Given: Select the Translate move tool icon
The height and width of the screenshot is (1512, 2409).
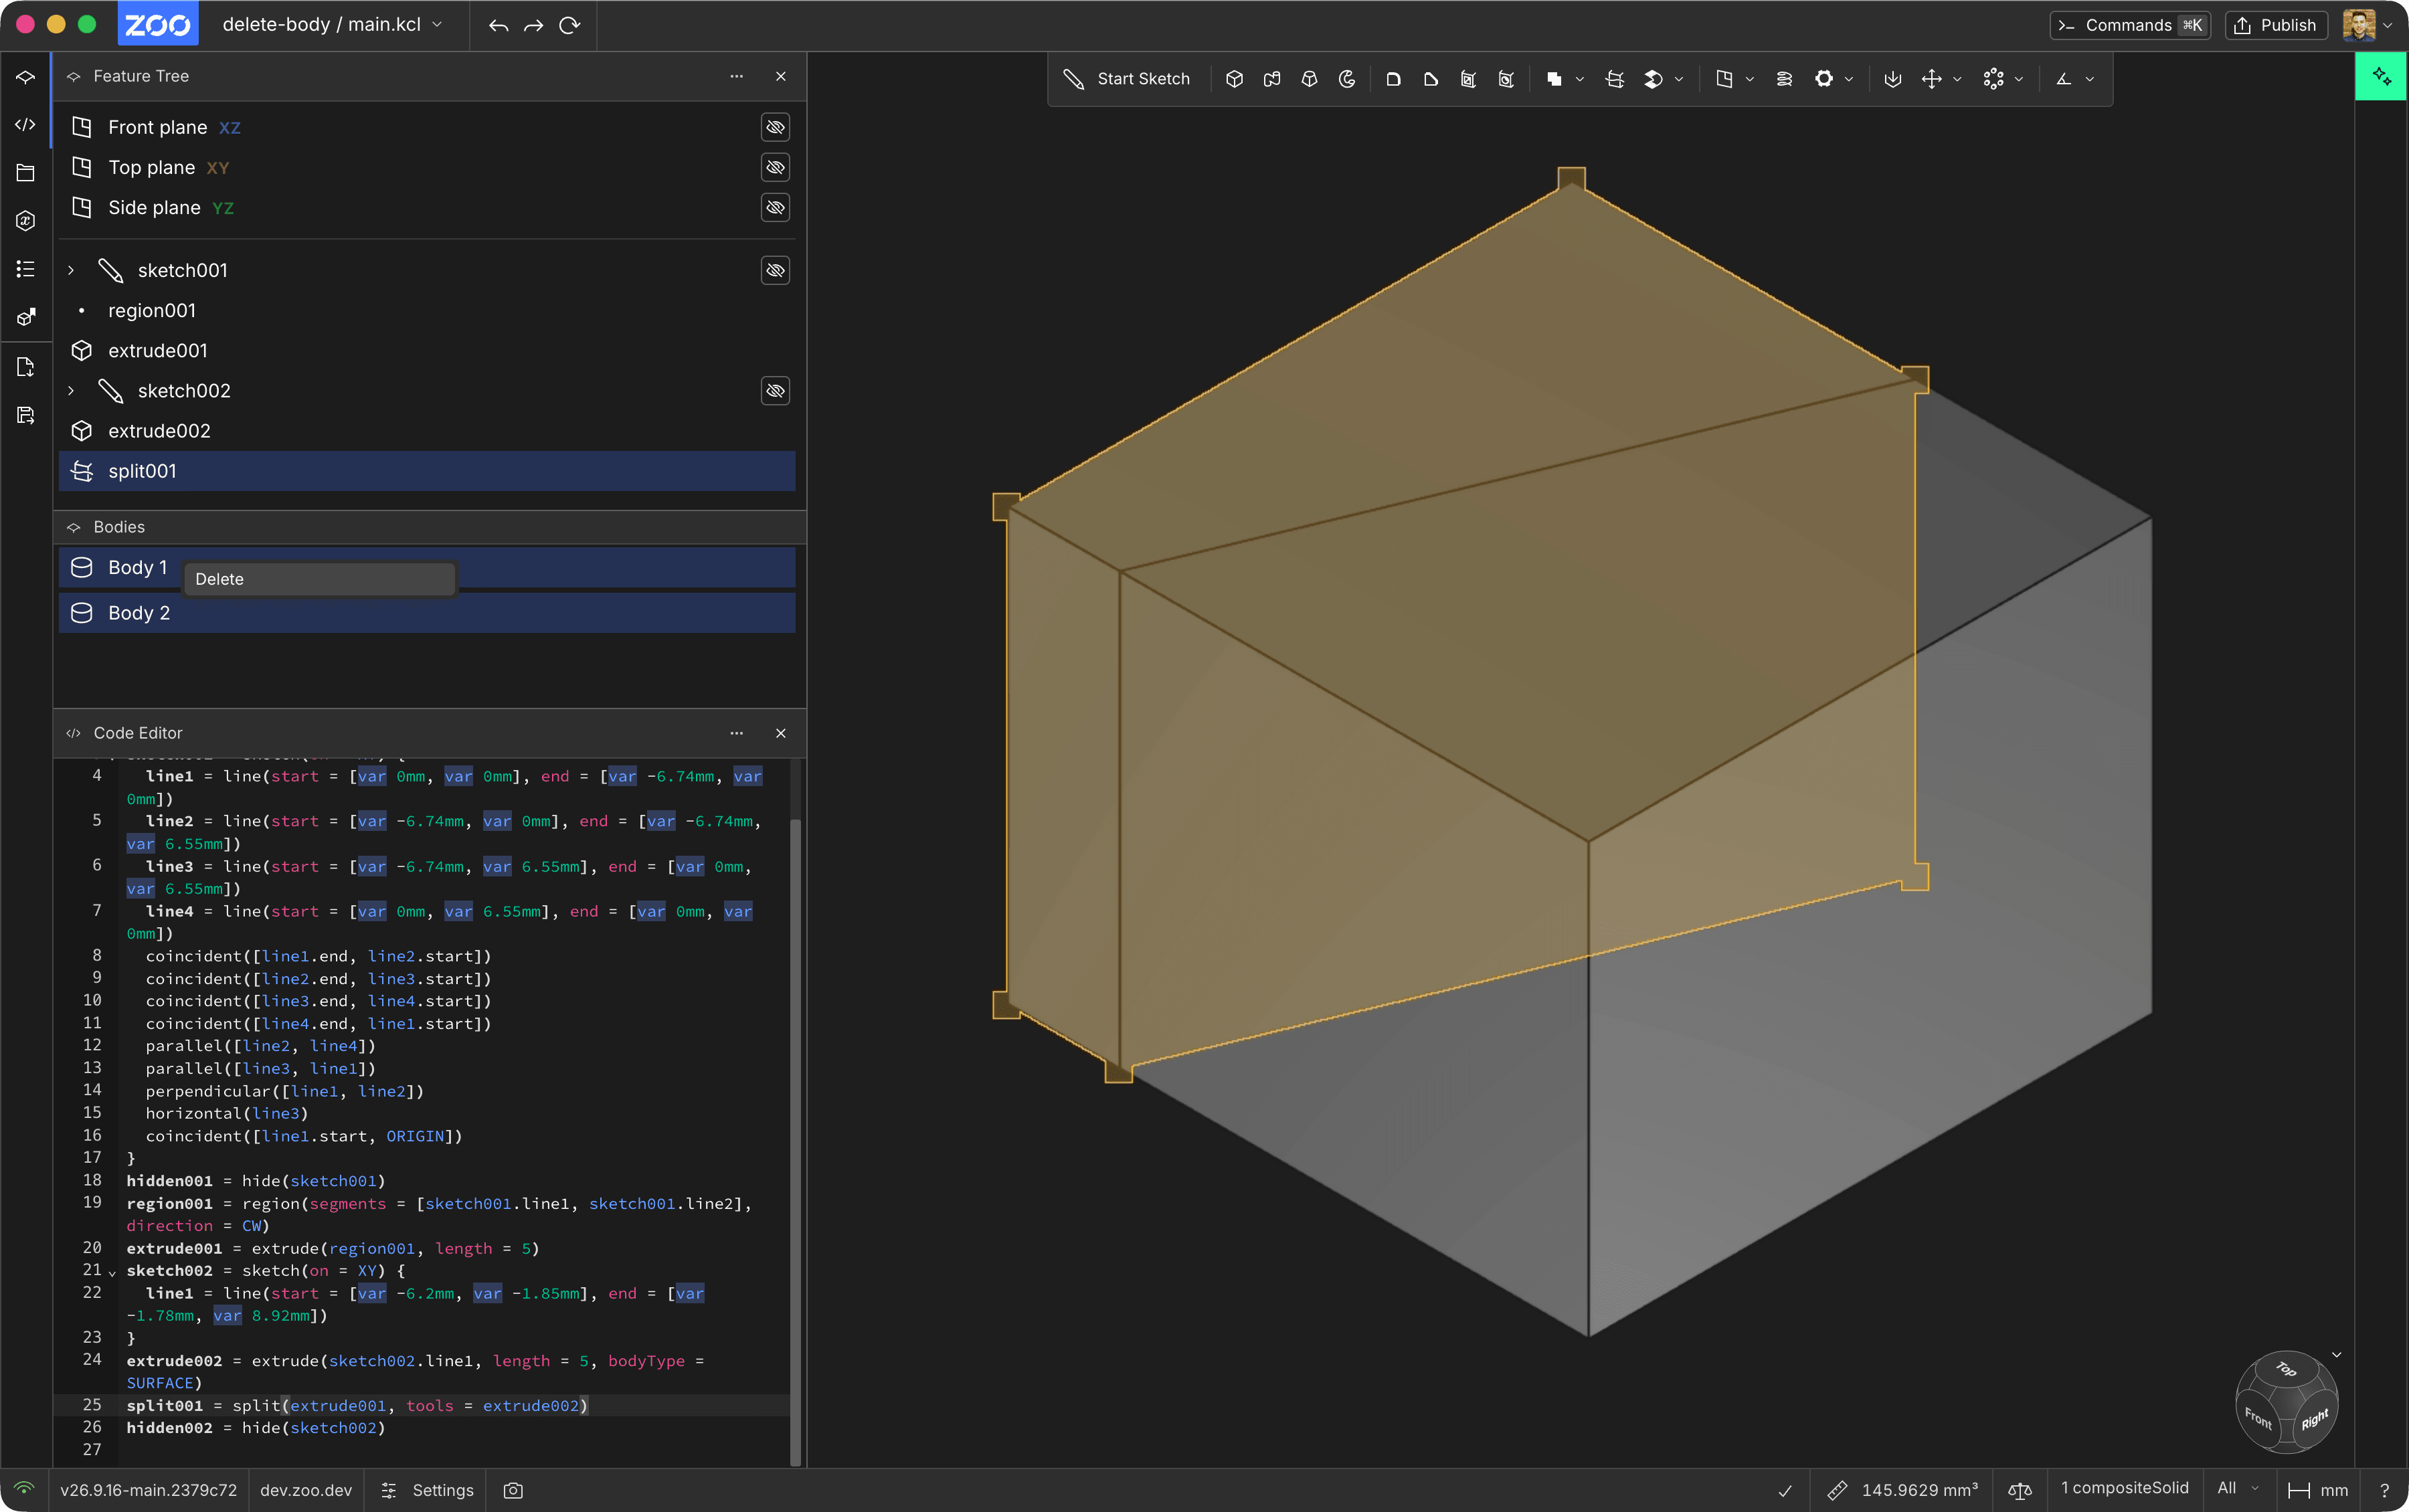Looking at the screenshot, I should (x=1932, y=79).
